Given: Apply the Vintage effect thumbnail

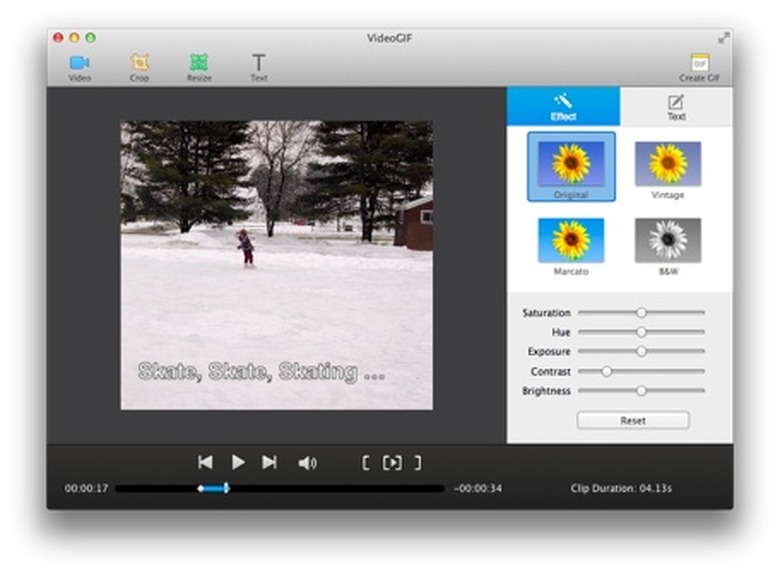Looking at the screenshot, I should click(667, 164).
